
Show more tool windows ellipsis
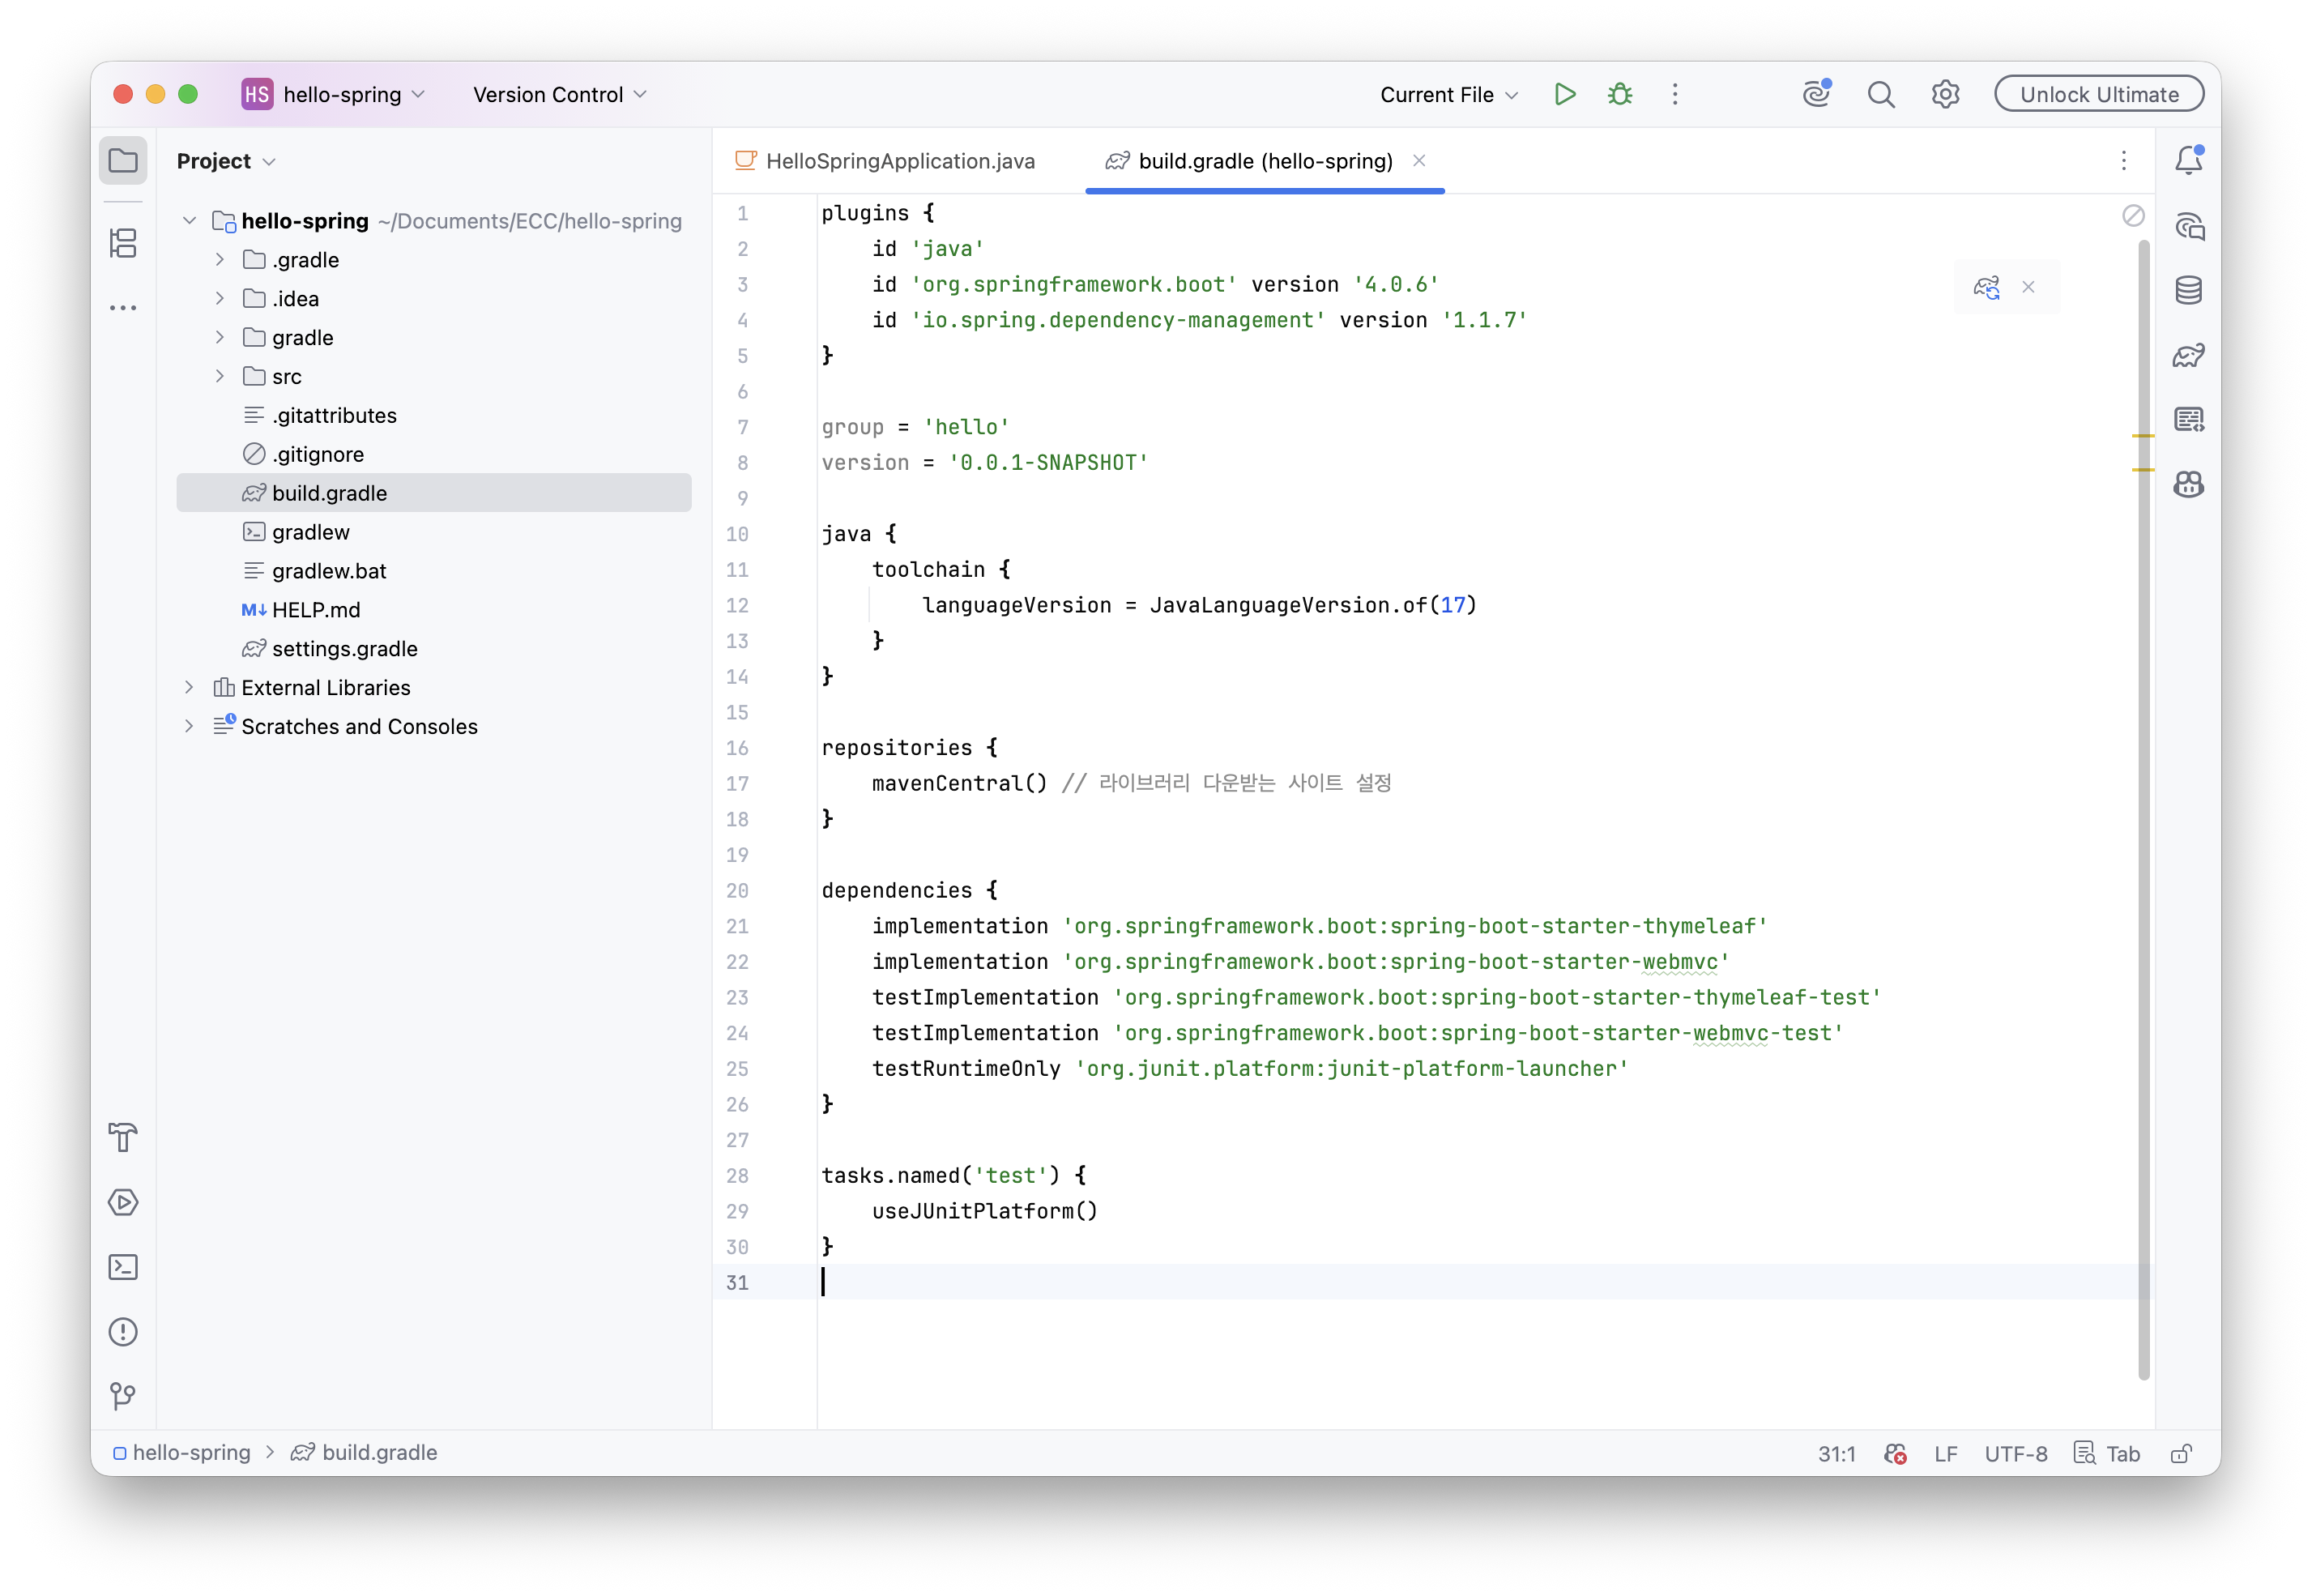point(123,308)
